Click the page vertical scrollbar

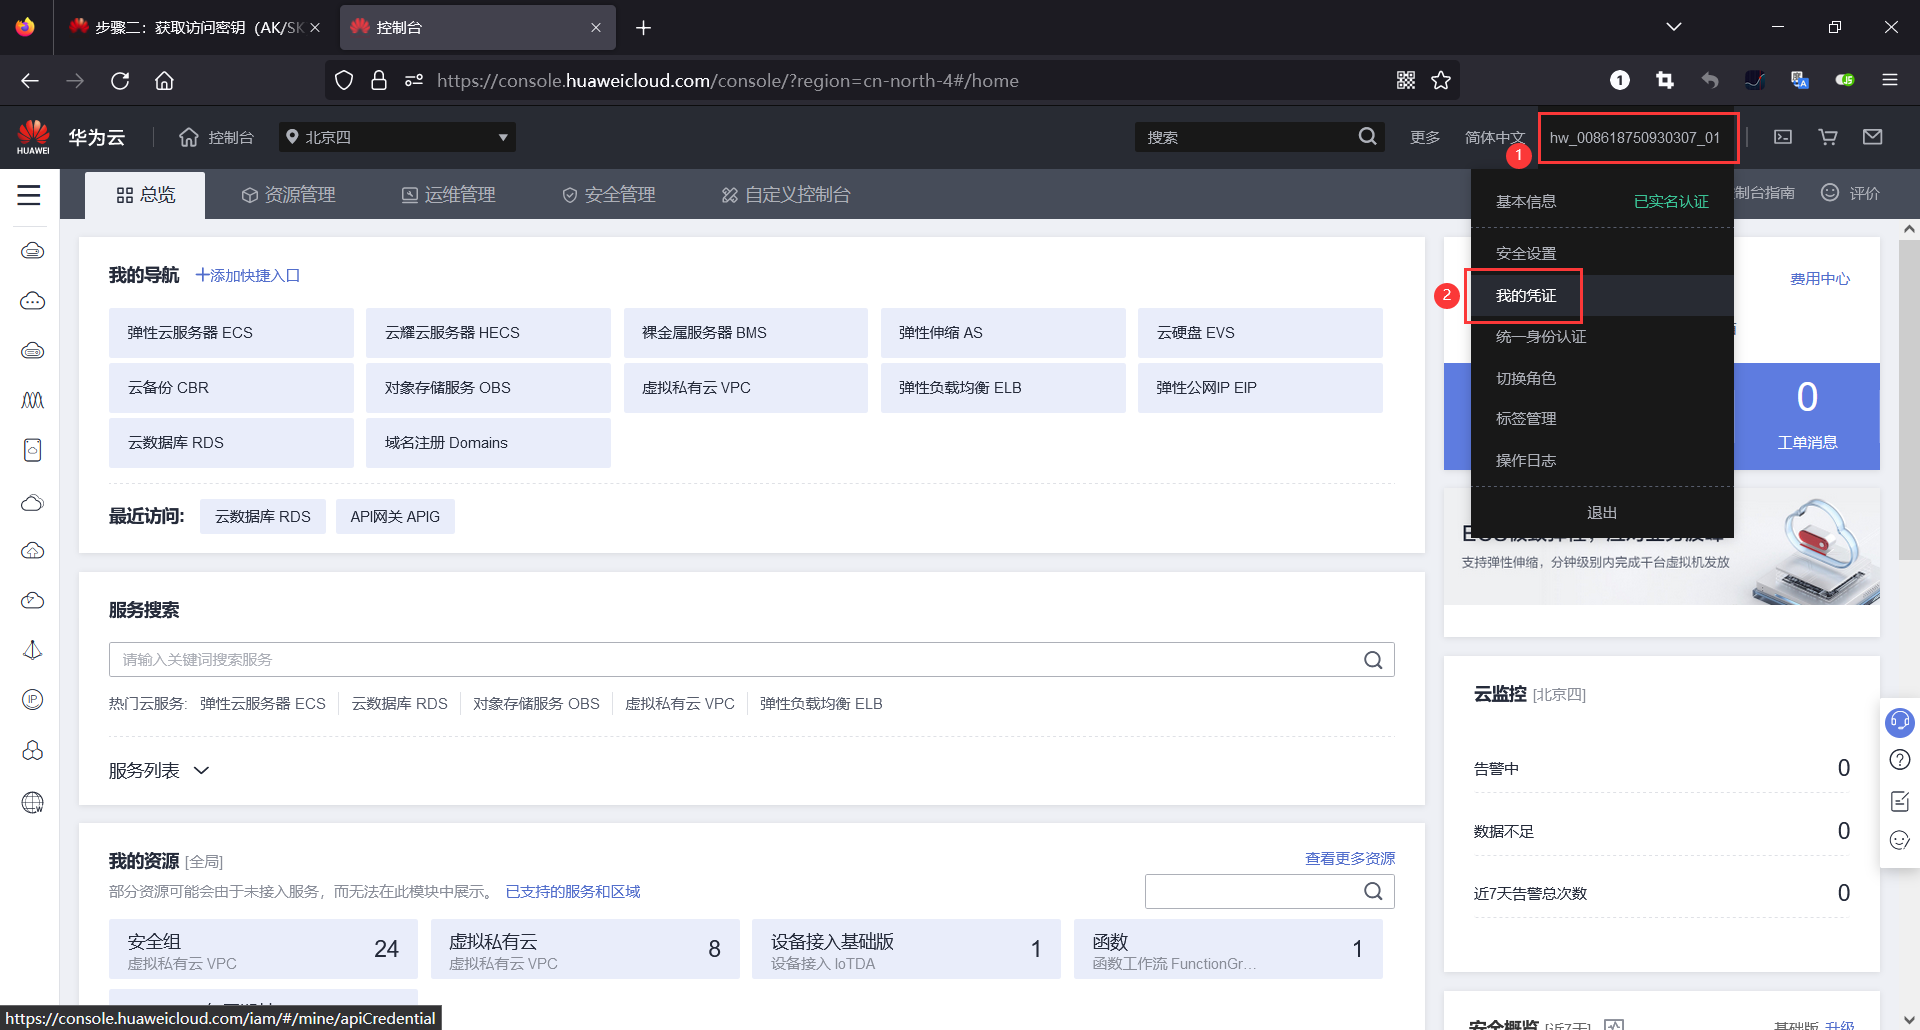coord(1909,400)
